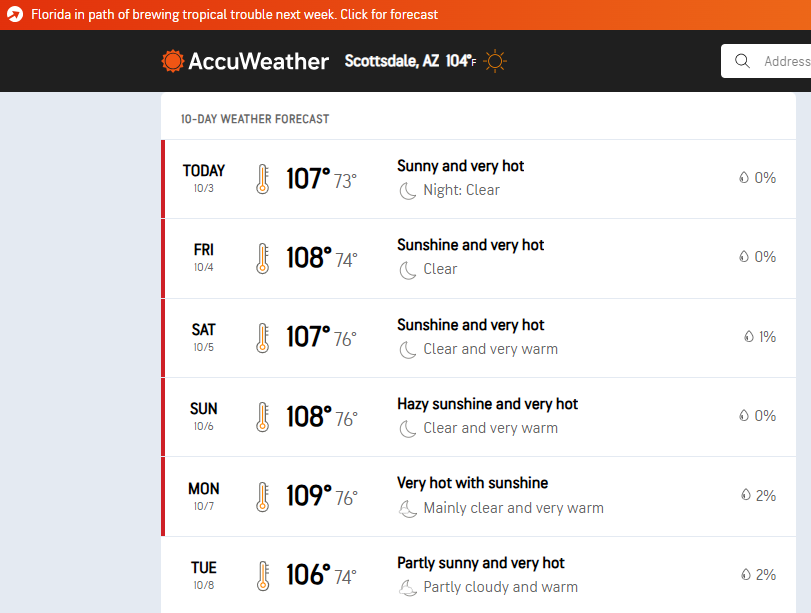Screen dimensions: 811x613
Task: Click the thermometer icon in Friday's row
Action: tap(262, 258)
